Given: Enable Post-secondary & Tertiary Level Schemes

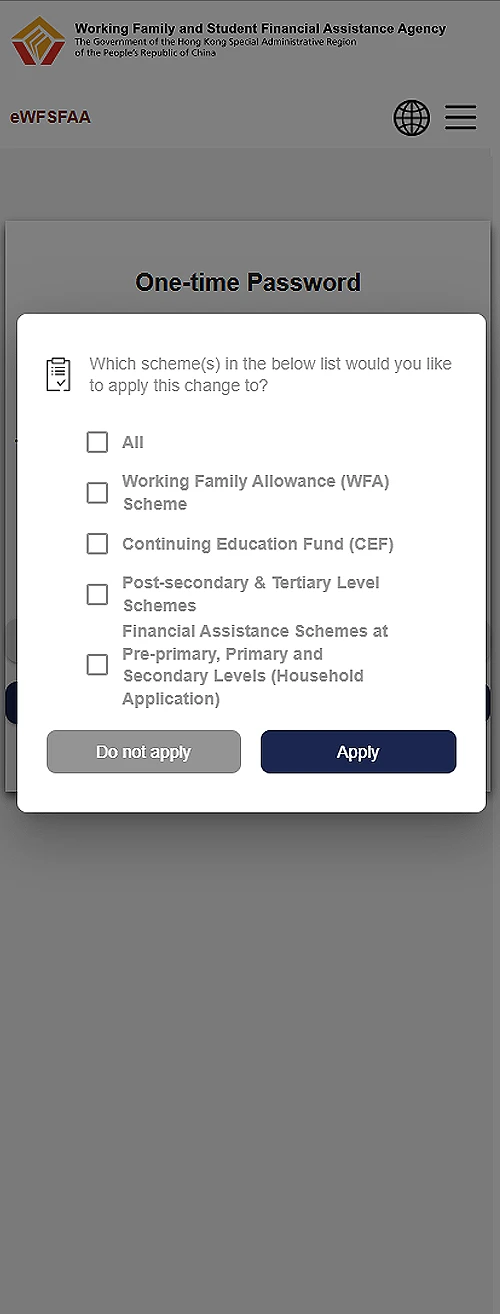Looking at the screenshot, I should pyautogui.click(x=97, y=594).
